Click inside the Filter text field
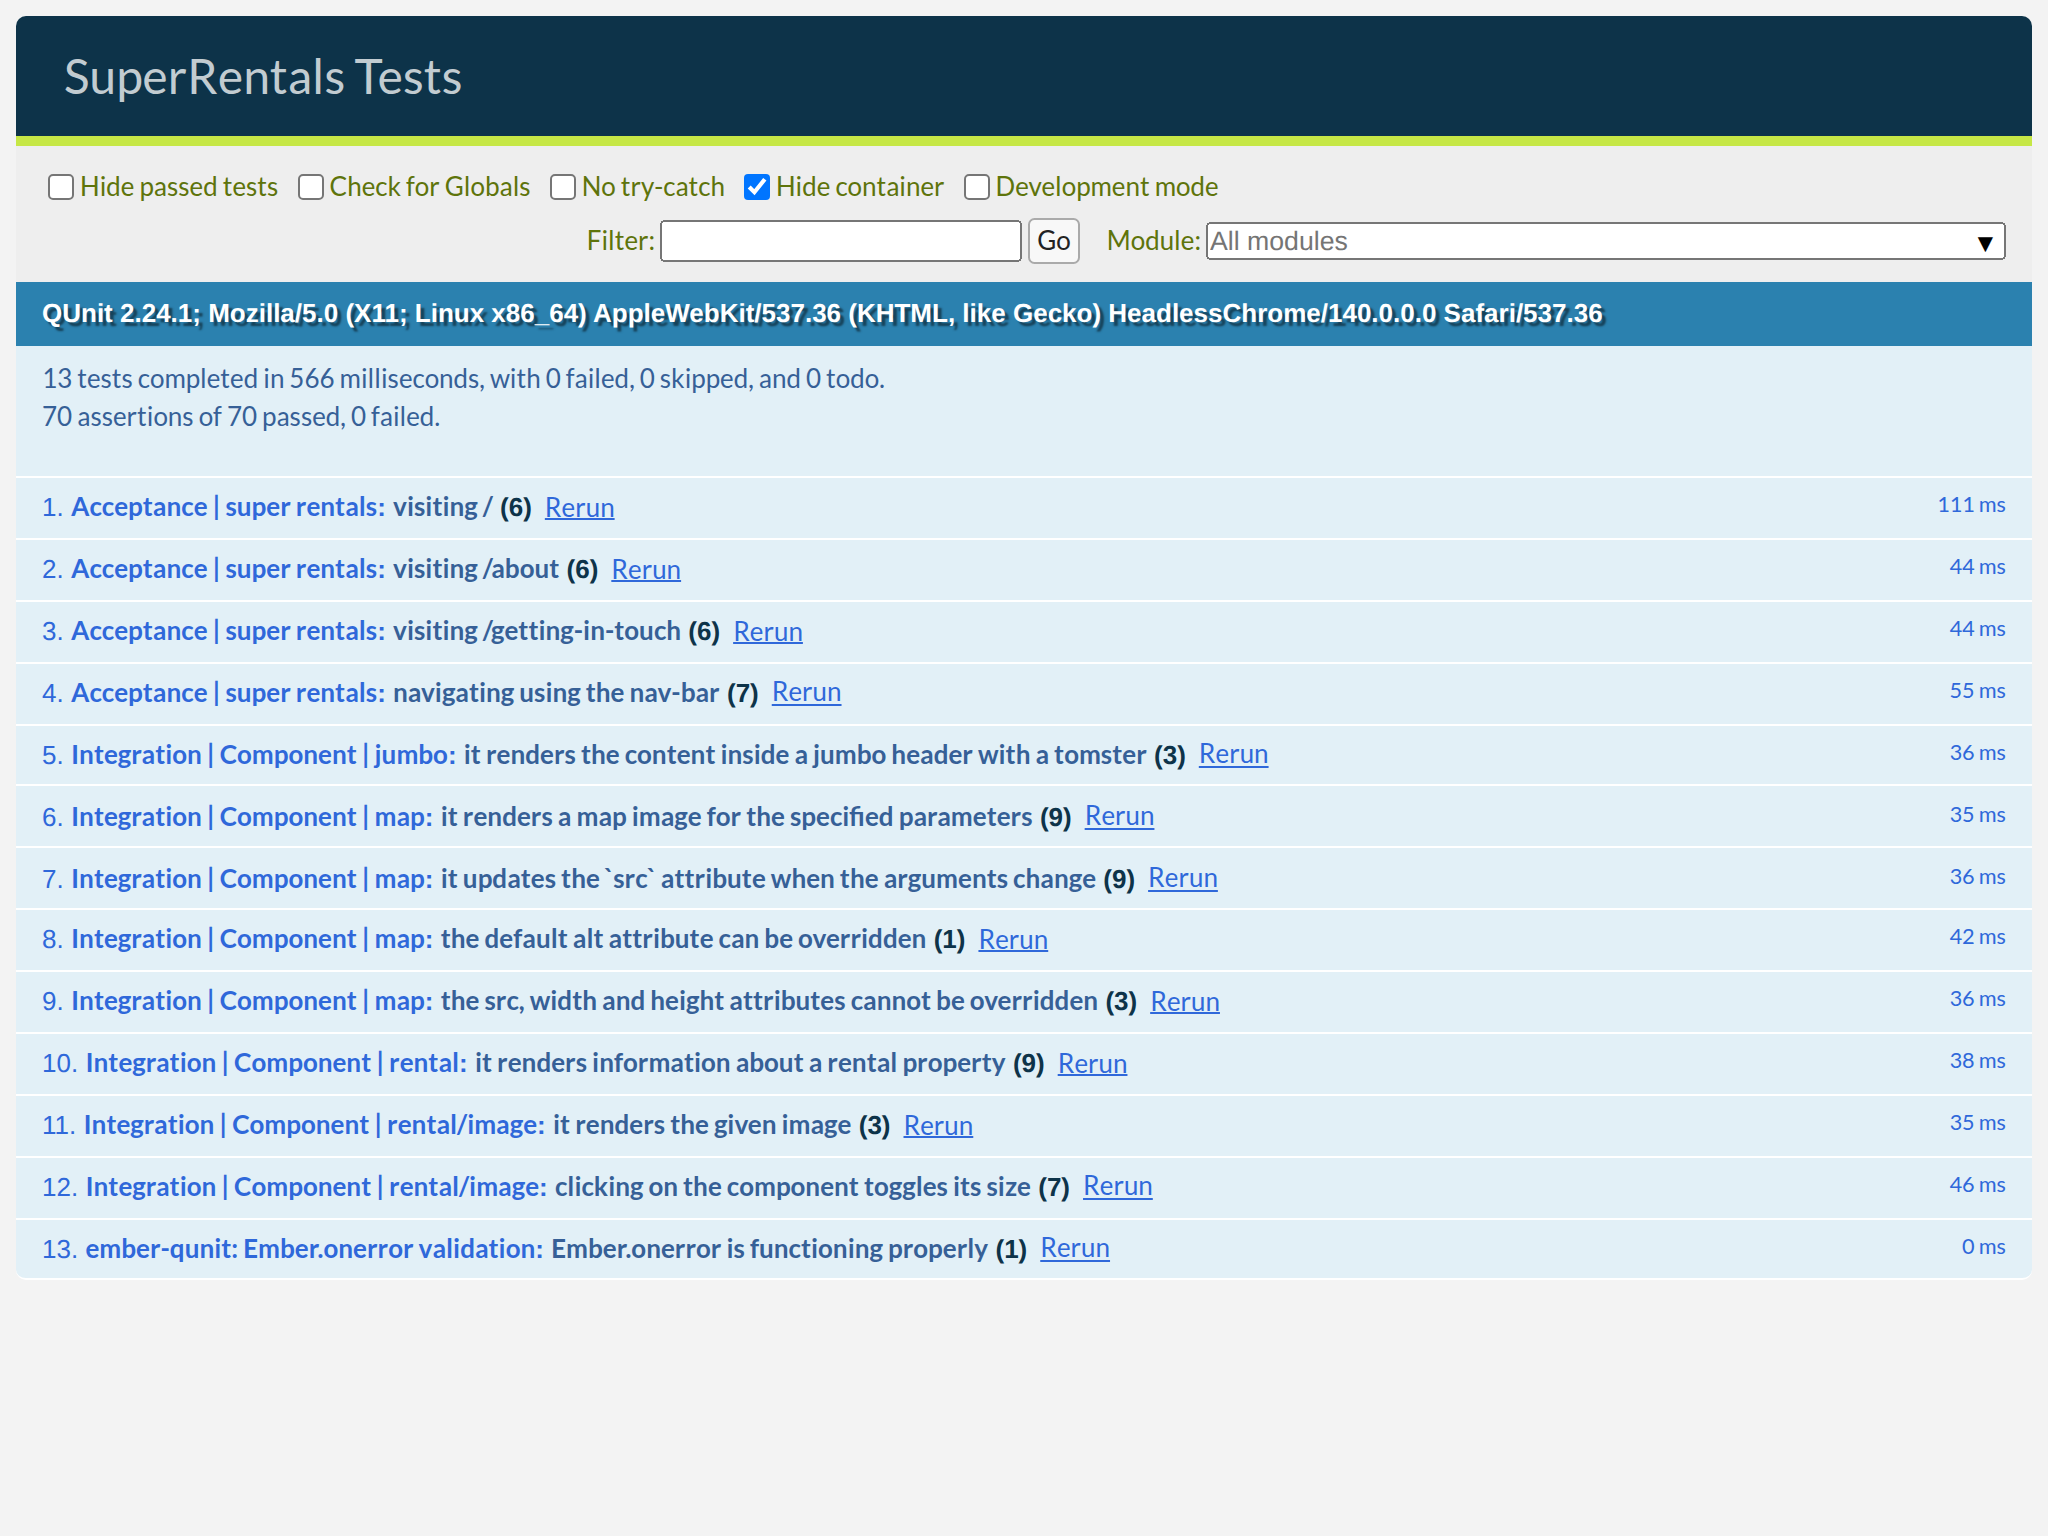The height and width of the screenshot is (1536, 2048). [x=840, y=241]
